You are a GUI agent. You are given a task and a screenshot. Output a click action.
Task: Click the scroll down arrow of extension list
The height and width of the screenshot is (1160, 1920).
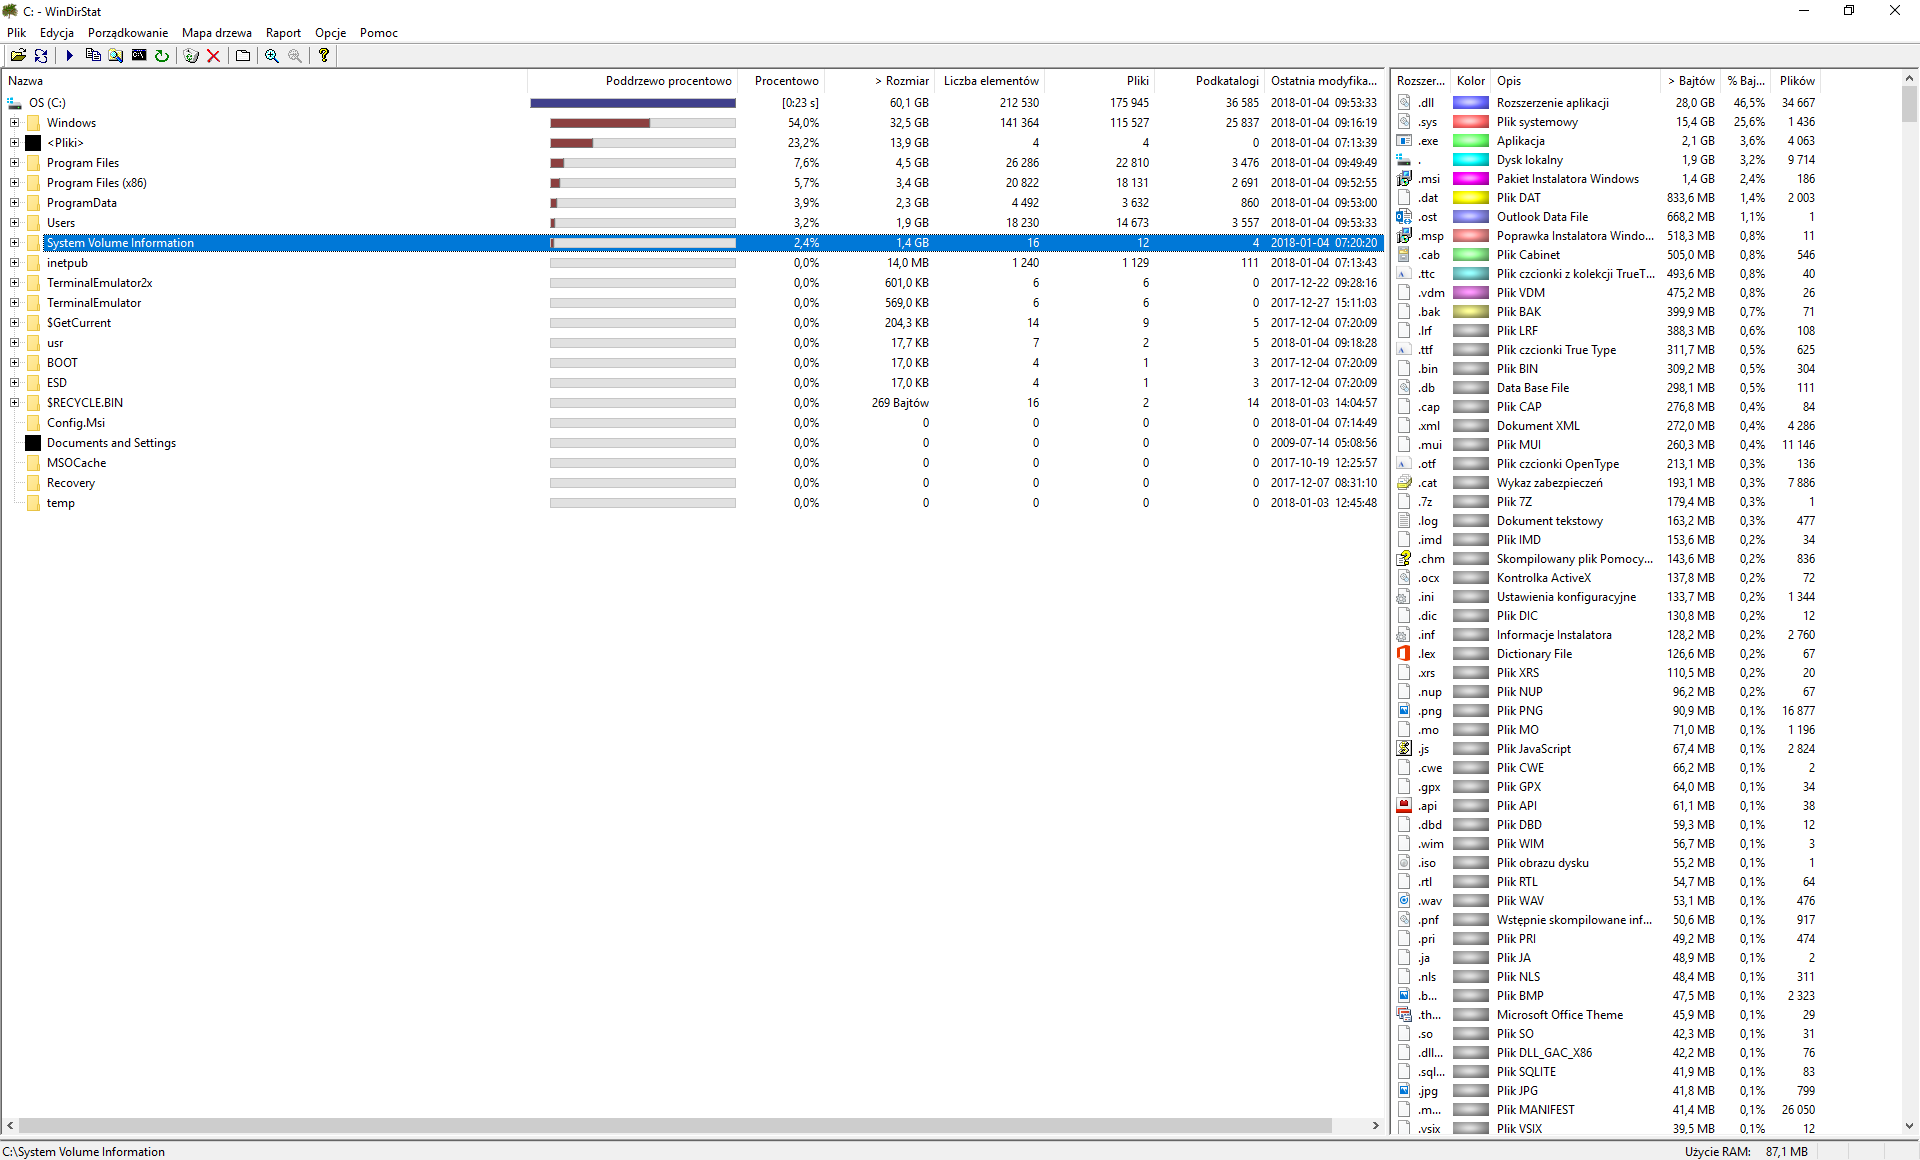(1909, 1126)
